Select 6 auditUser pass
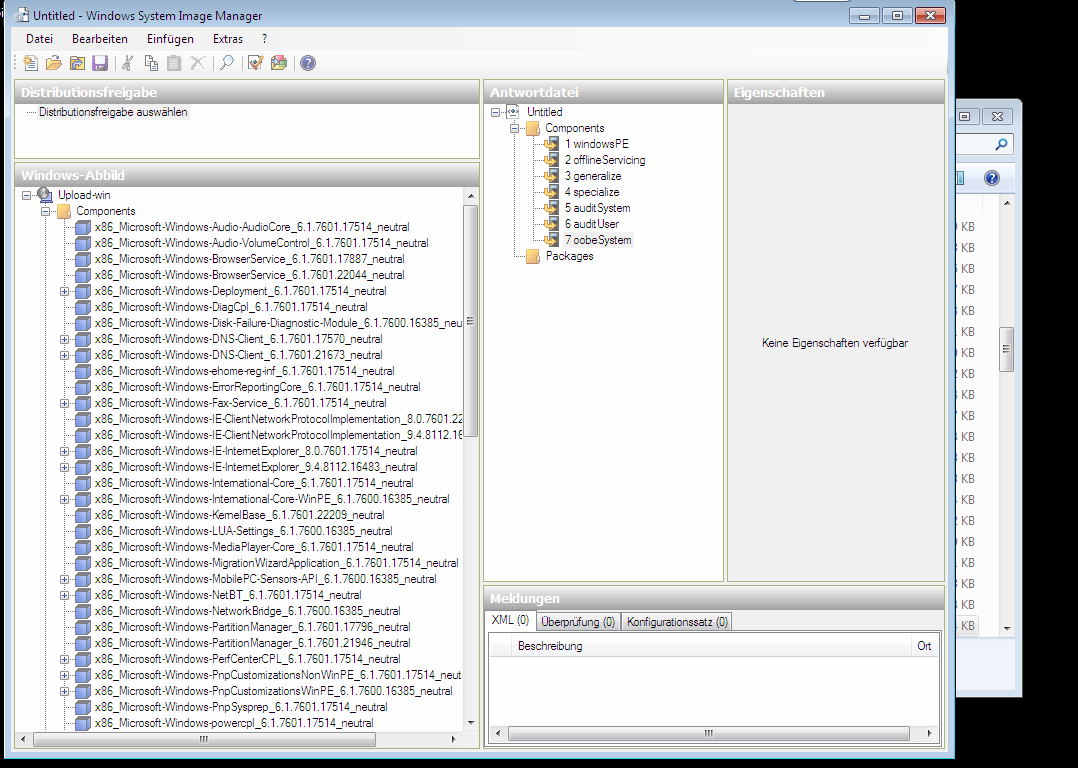 click(592, 223)
